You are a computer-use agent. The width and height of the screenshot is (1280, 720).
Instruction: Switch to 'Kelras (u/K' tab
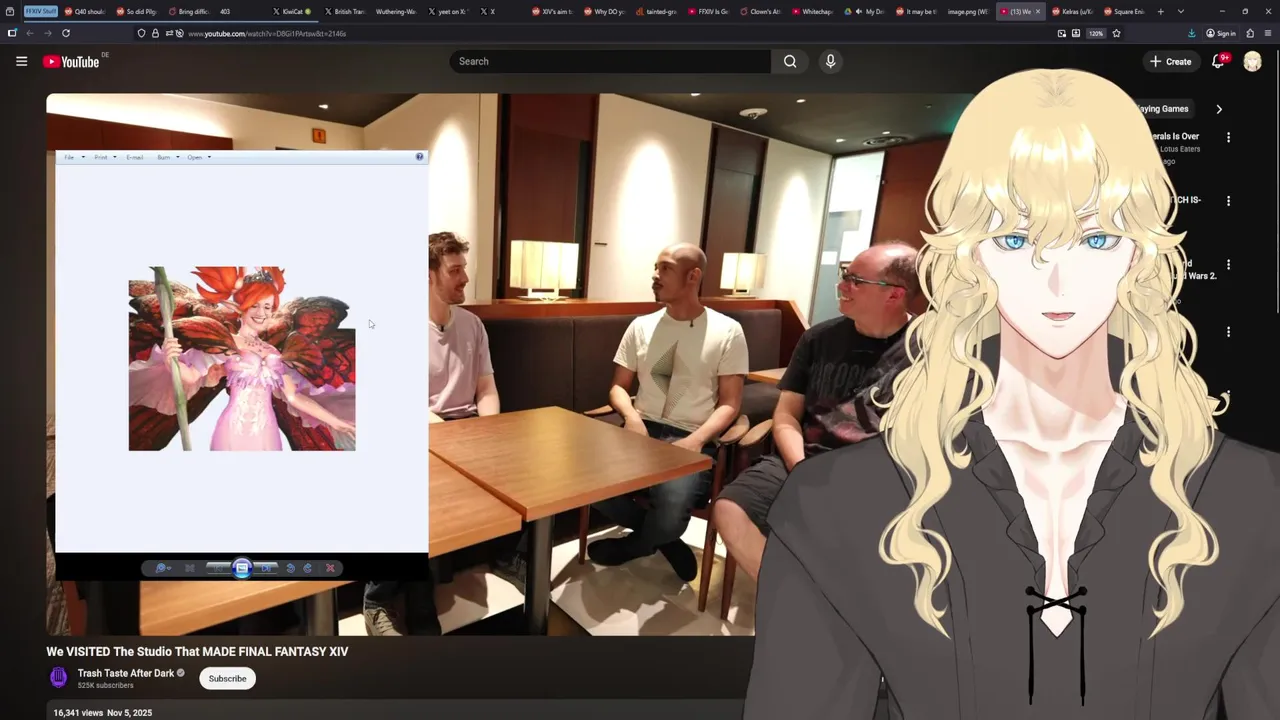click(1072, 11)
